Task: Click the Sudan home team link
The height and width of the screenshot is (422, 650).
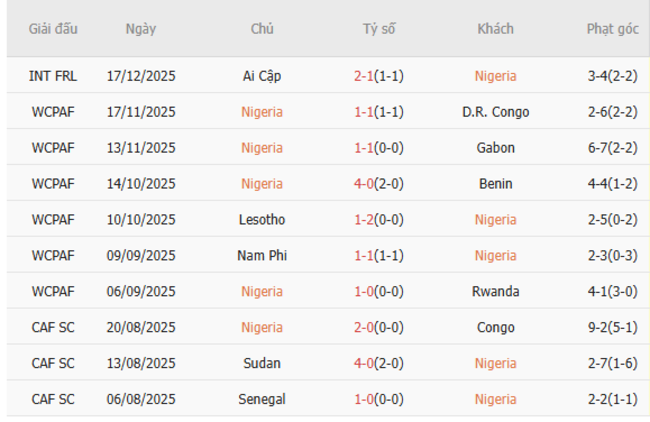Action: pos(262,364)
